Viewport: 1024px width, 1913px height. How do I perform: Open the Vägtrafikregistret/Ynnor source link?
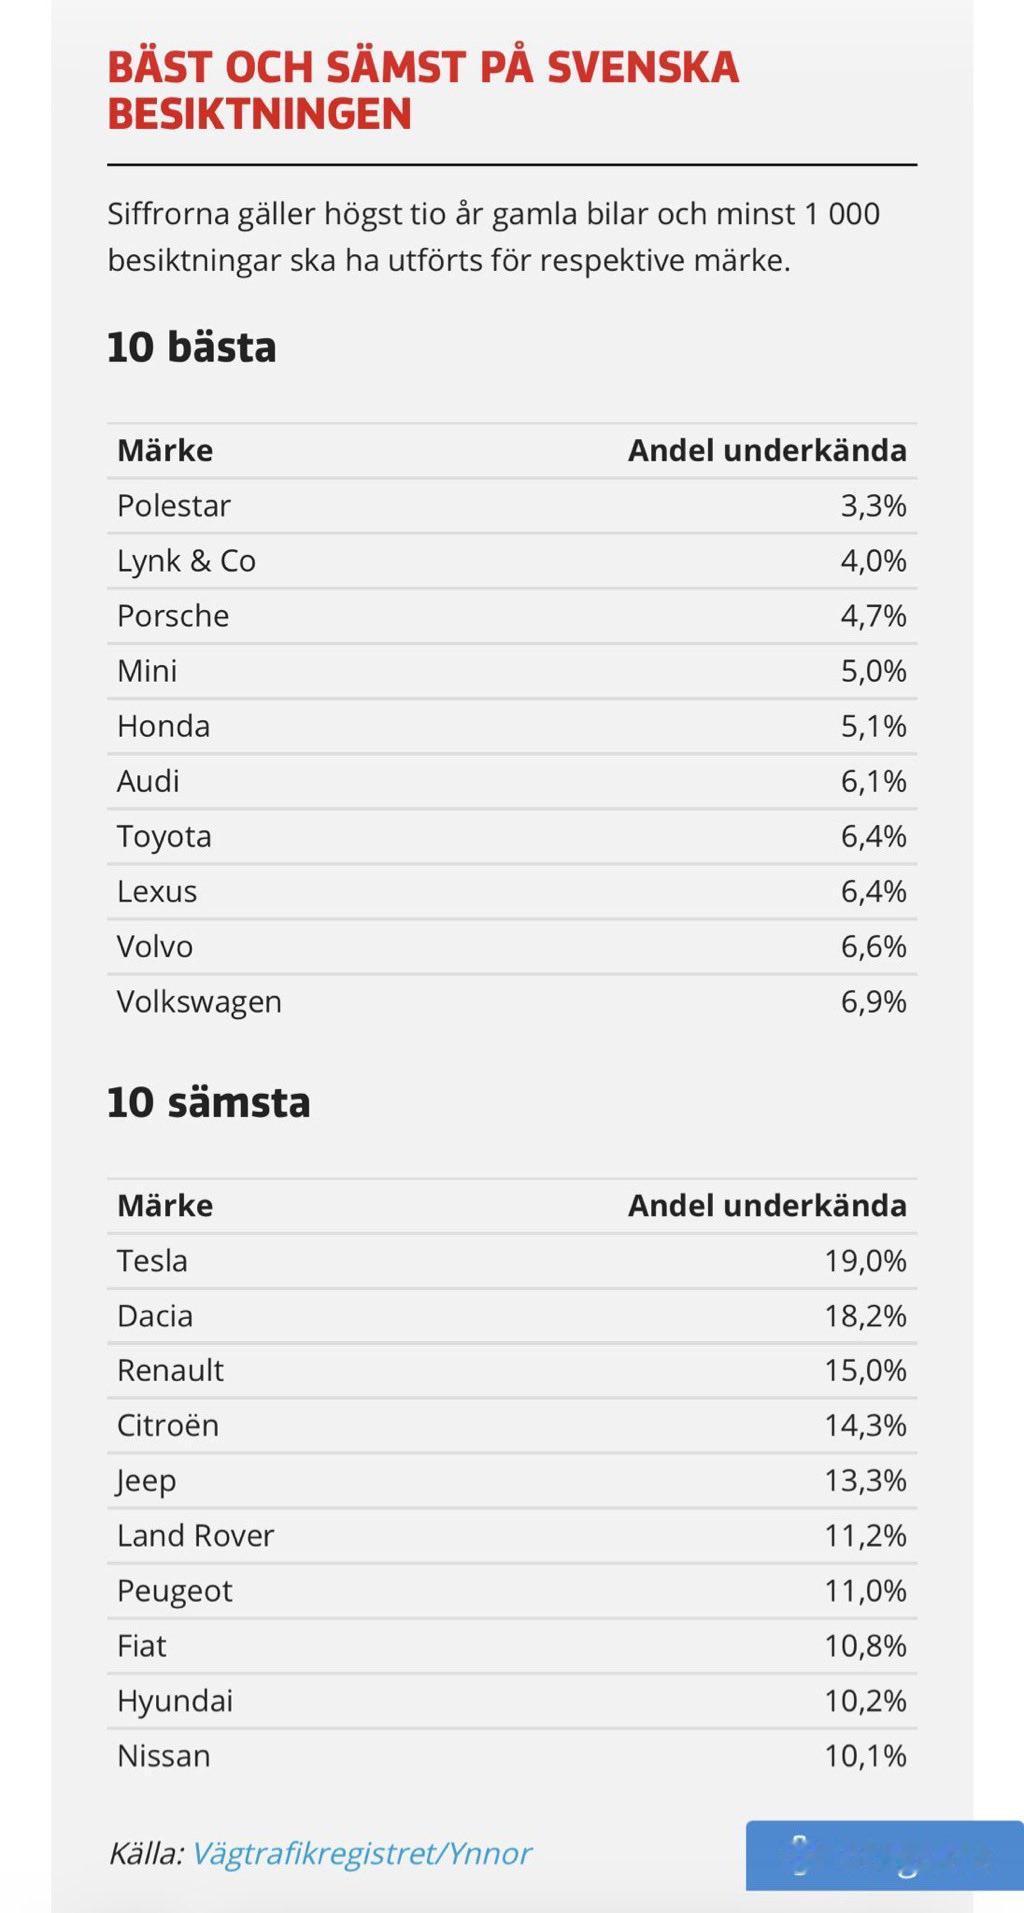tap(360, 1853)
